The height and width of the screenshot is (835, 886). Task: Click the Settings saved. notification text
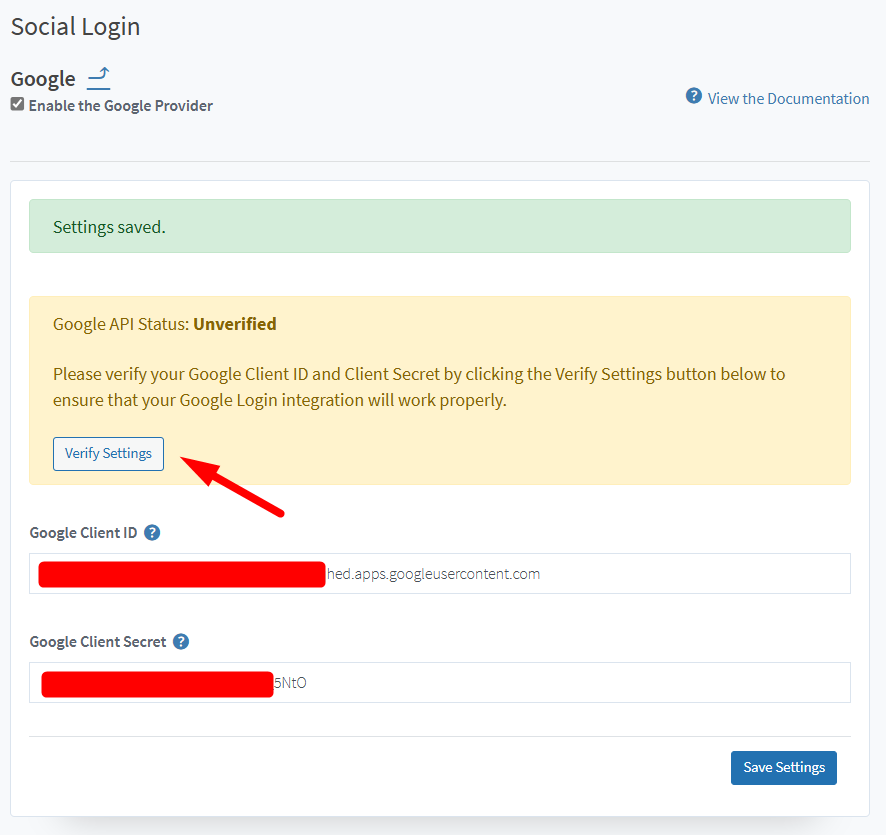tap(109, 227)
